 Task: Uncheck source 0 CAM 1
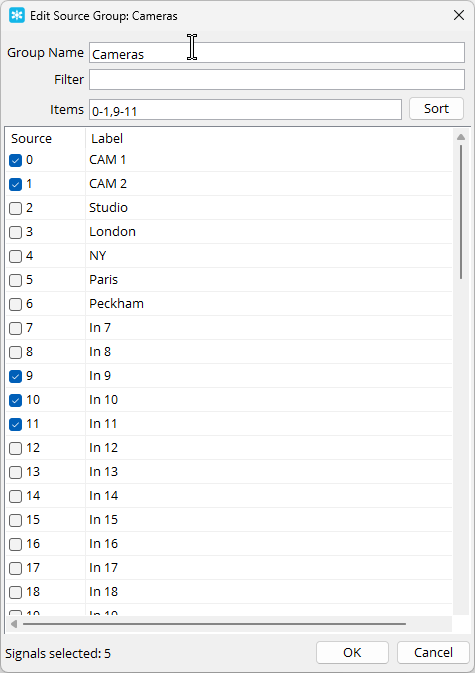coord(15,161)
